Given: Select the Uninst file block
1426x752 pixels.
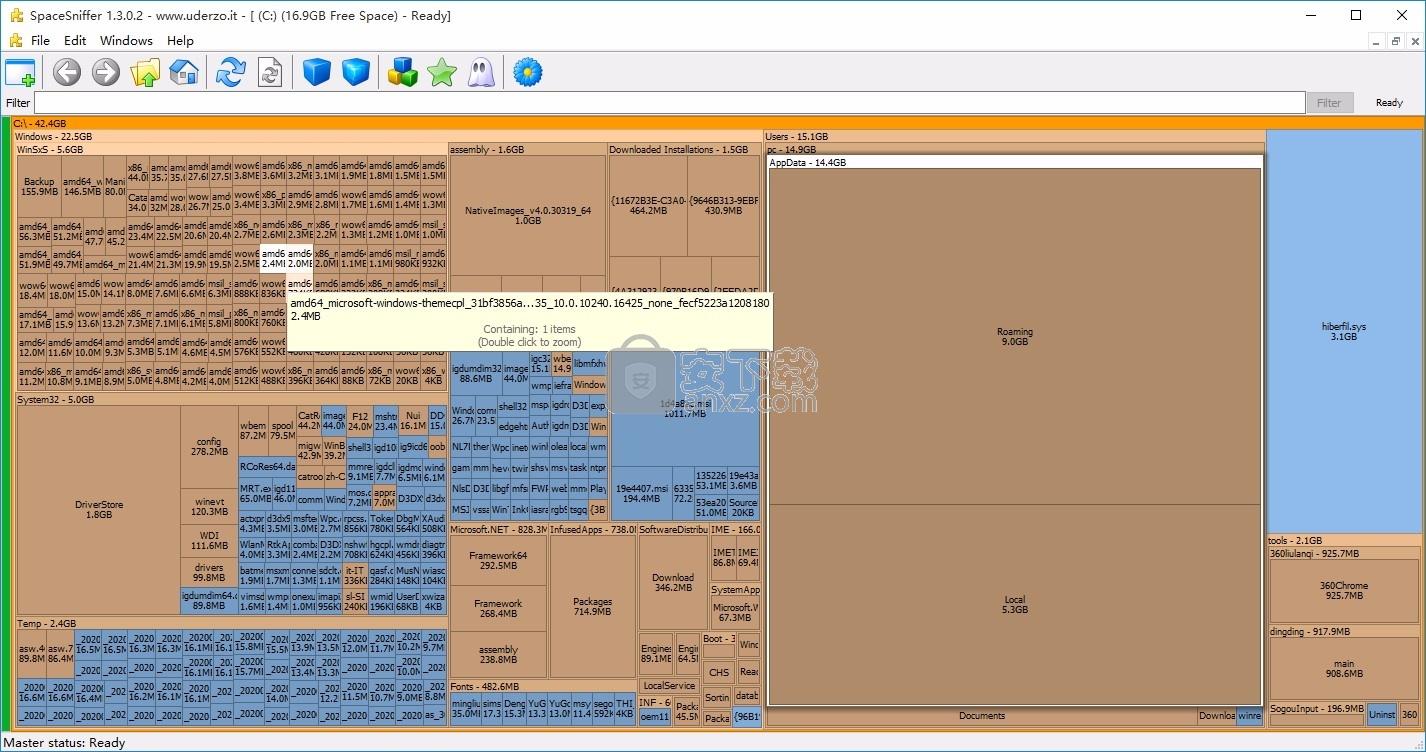Looking at the screenshot, I should coord(1382,714).
